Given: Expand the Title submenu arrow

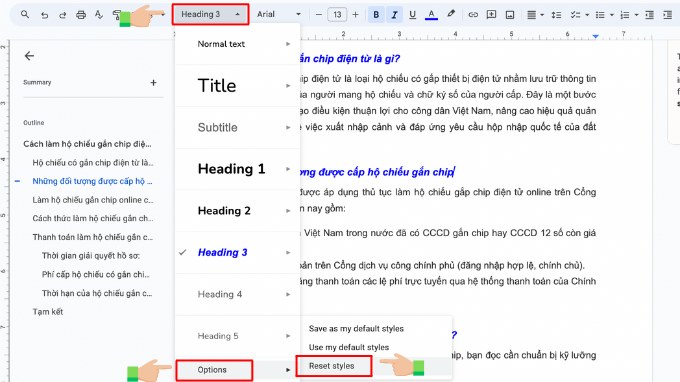Looking at the screenshot, I should (x=288, y=85).
